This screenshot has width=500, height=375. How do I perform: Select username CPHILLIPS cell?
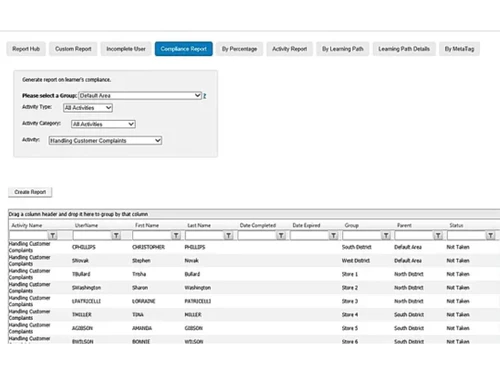pos(84,247)
